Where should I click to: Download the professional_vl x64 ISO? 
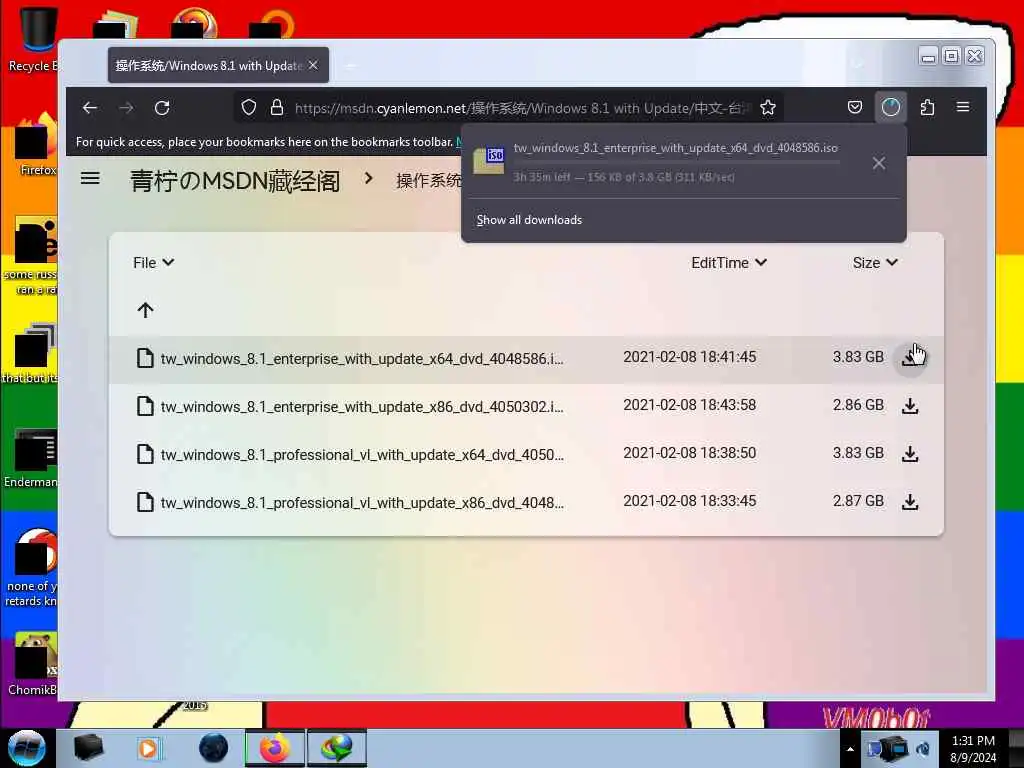click(910, 453)
